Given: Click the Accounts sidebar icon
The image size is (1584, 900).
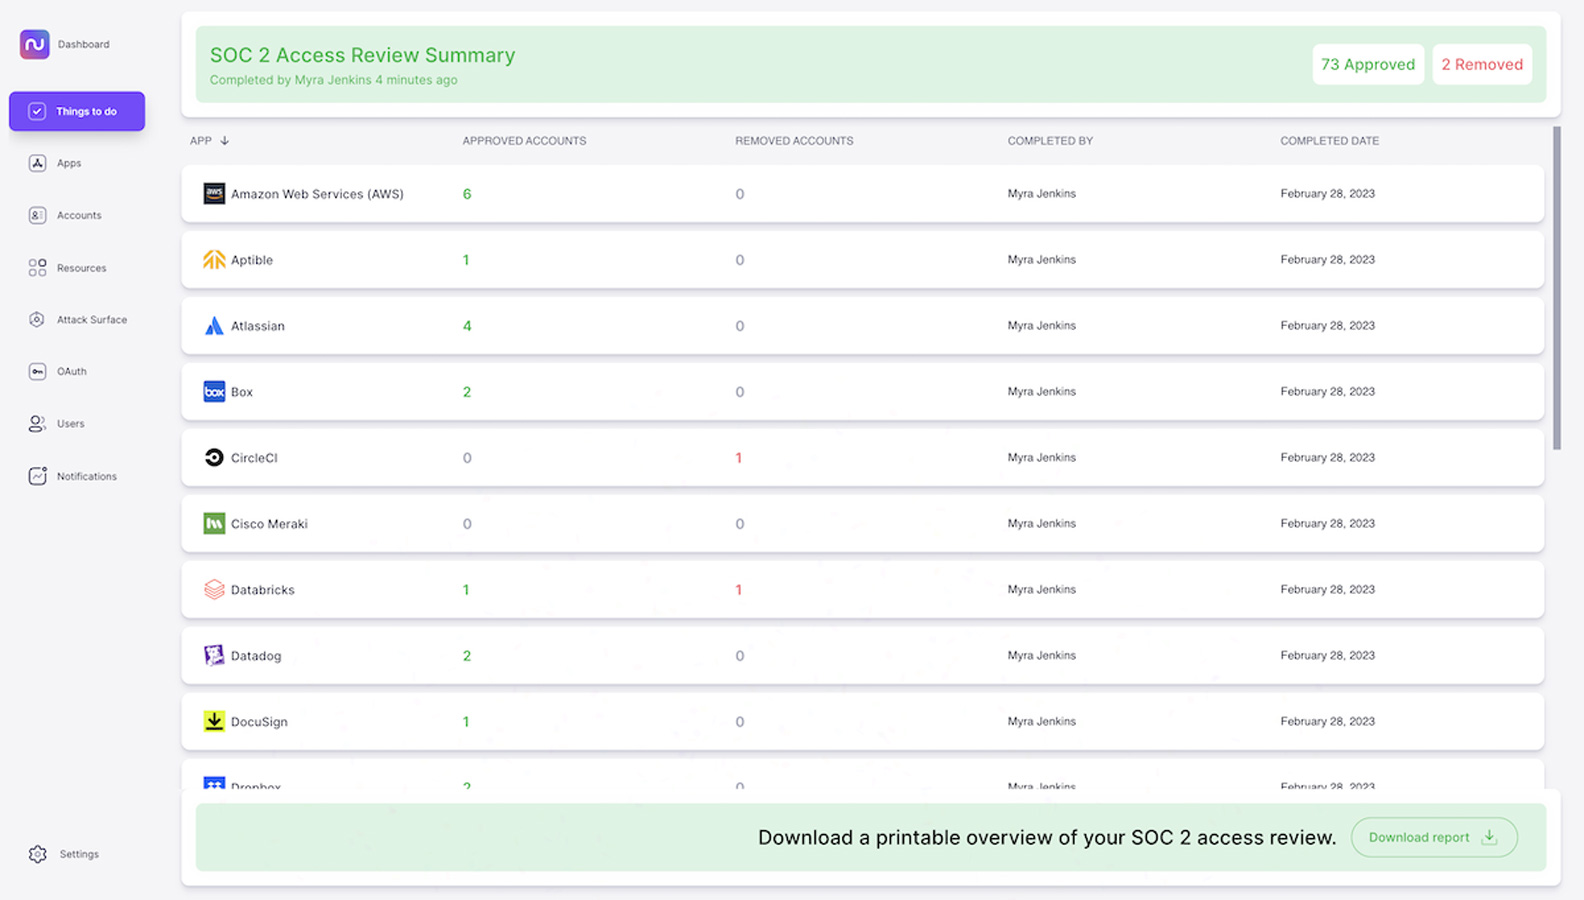Looking at the screenshot, I should [x=37, y=215].
